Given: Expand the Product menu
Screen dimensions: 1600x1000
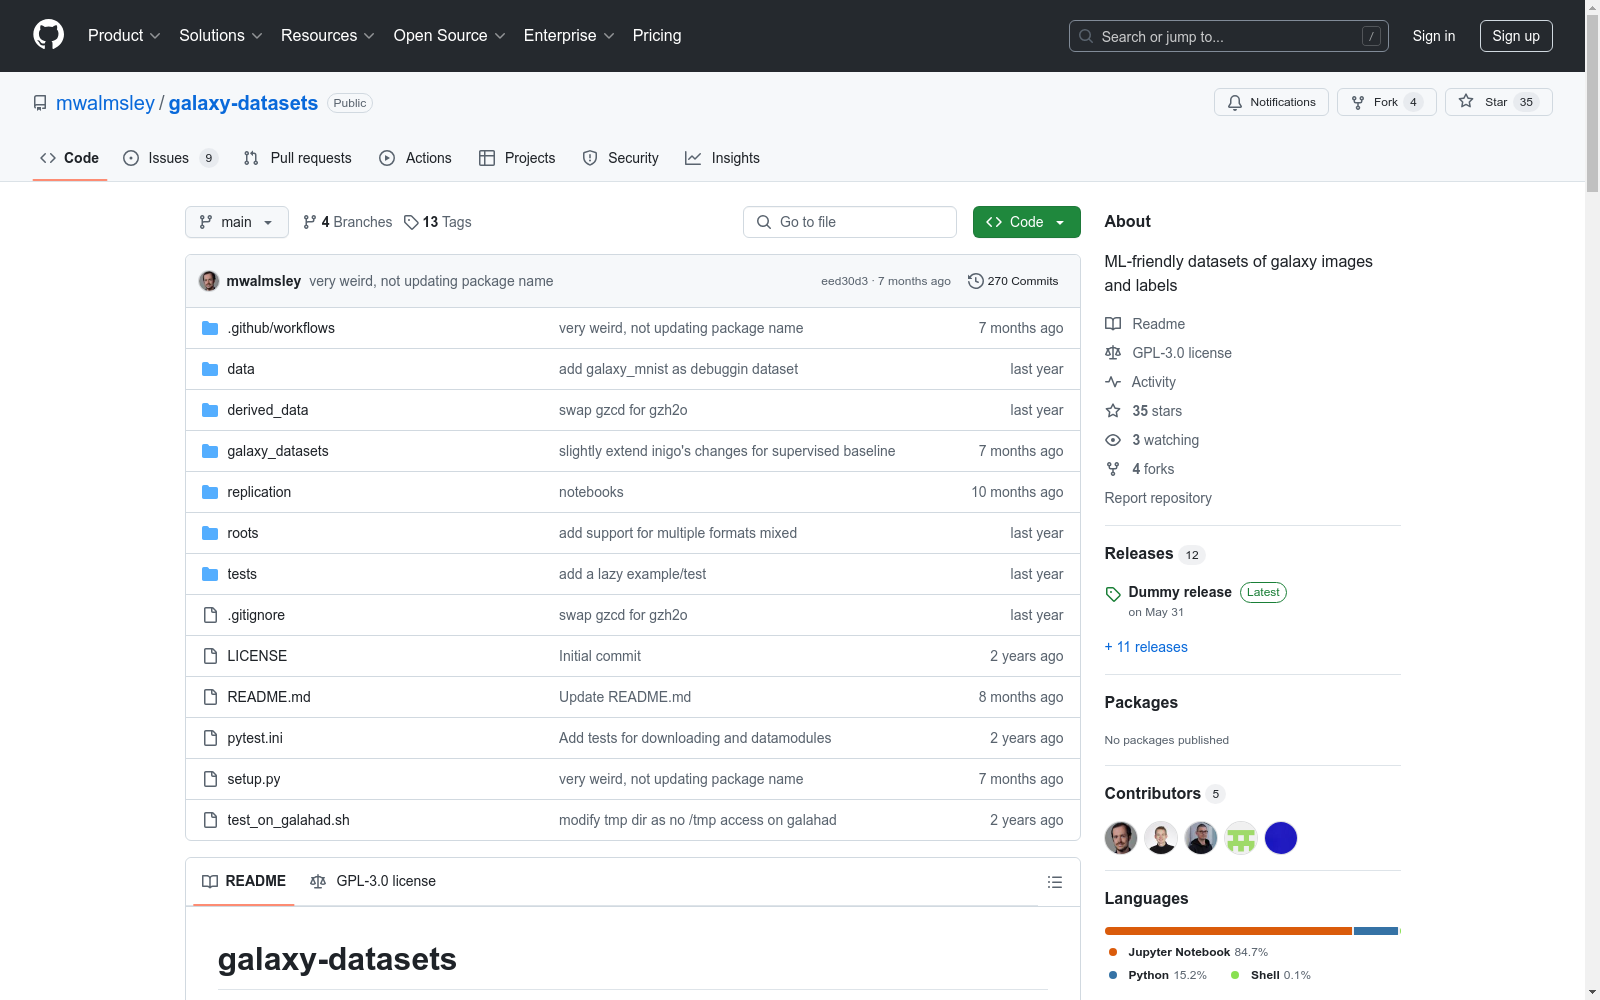Looking at the screenshot, I should (x=124, y=36).
